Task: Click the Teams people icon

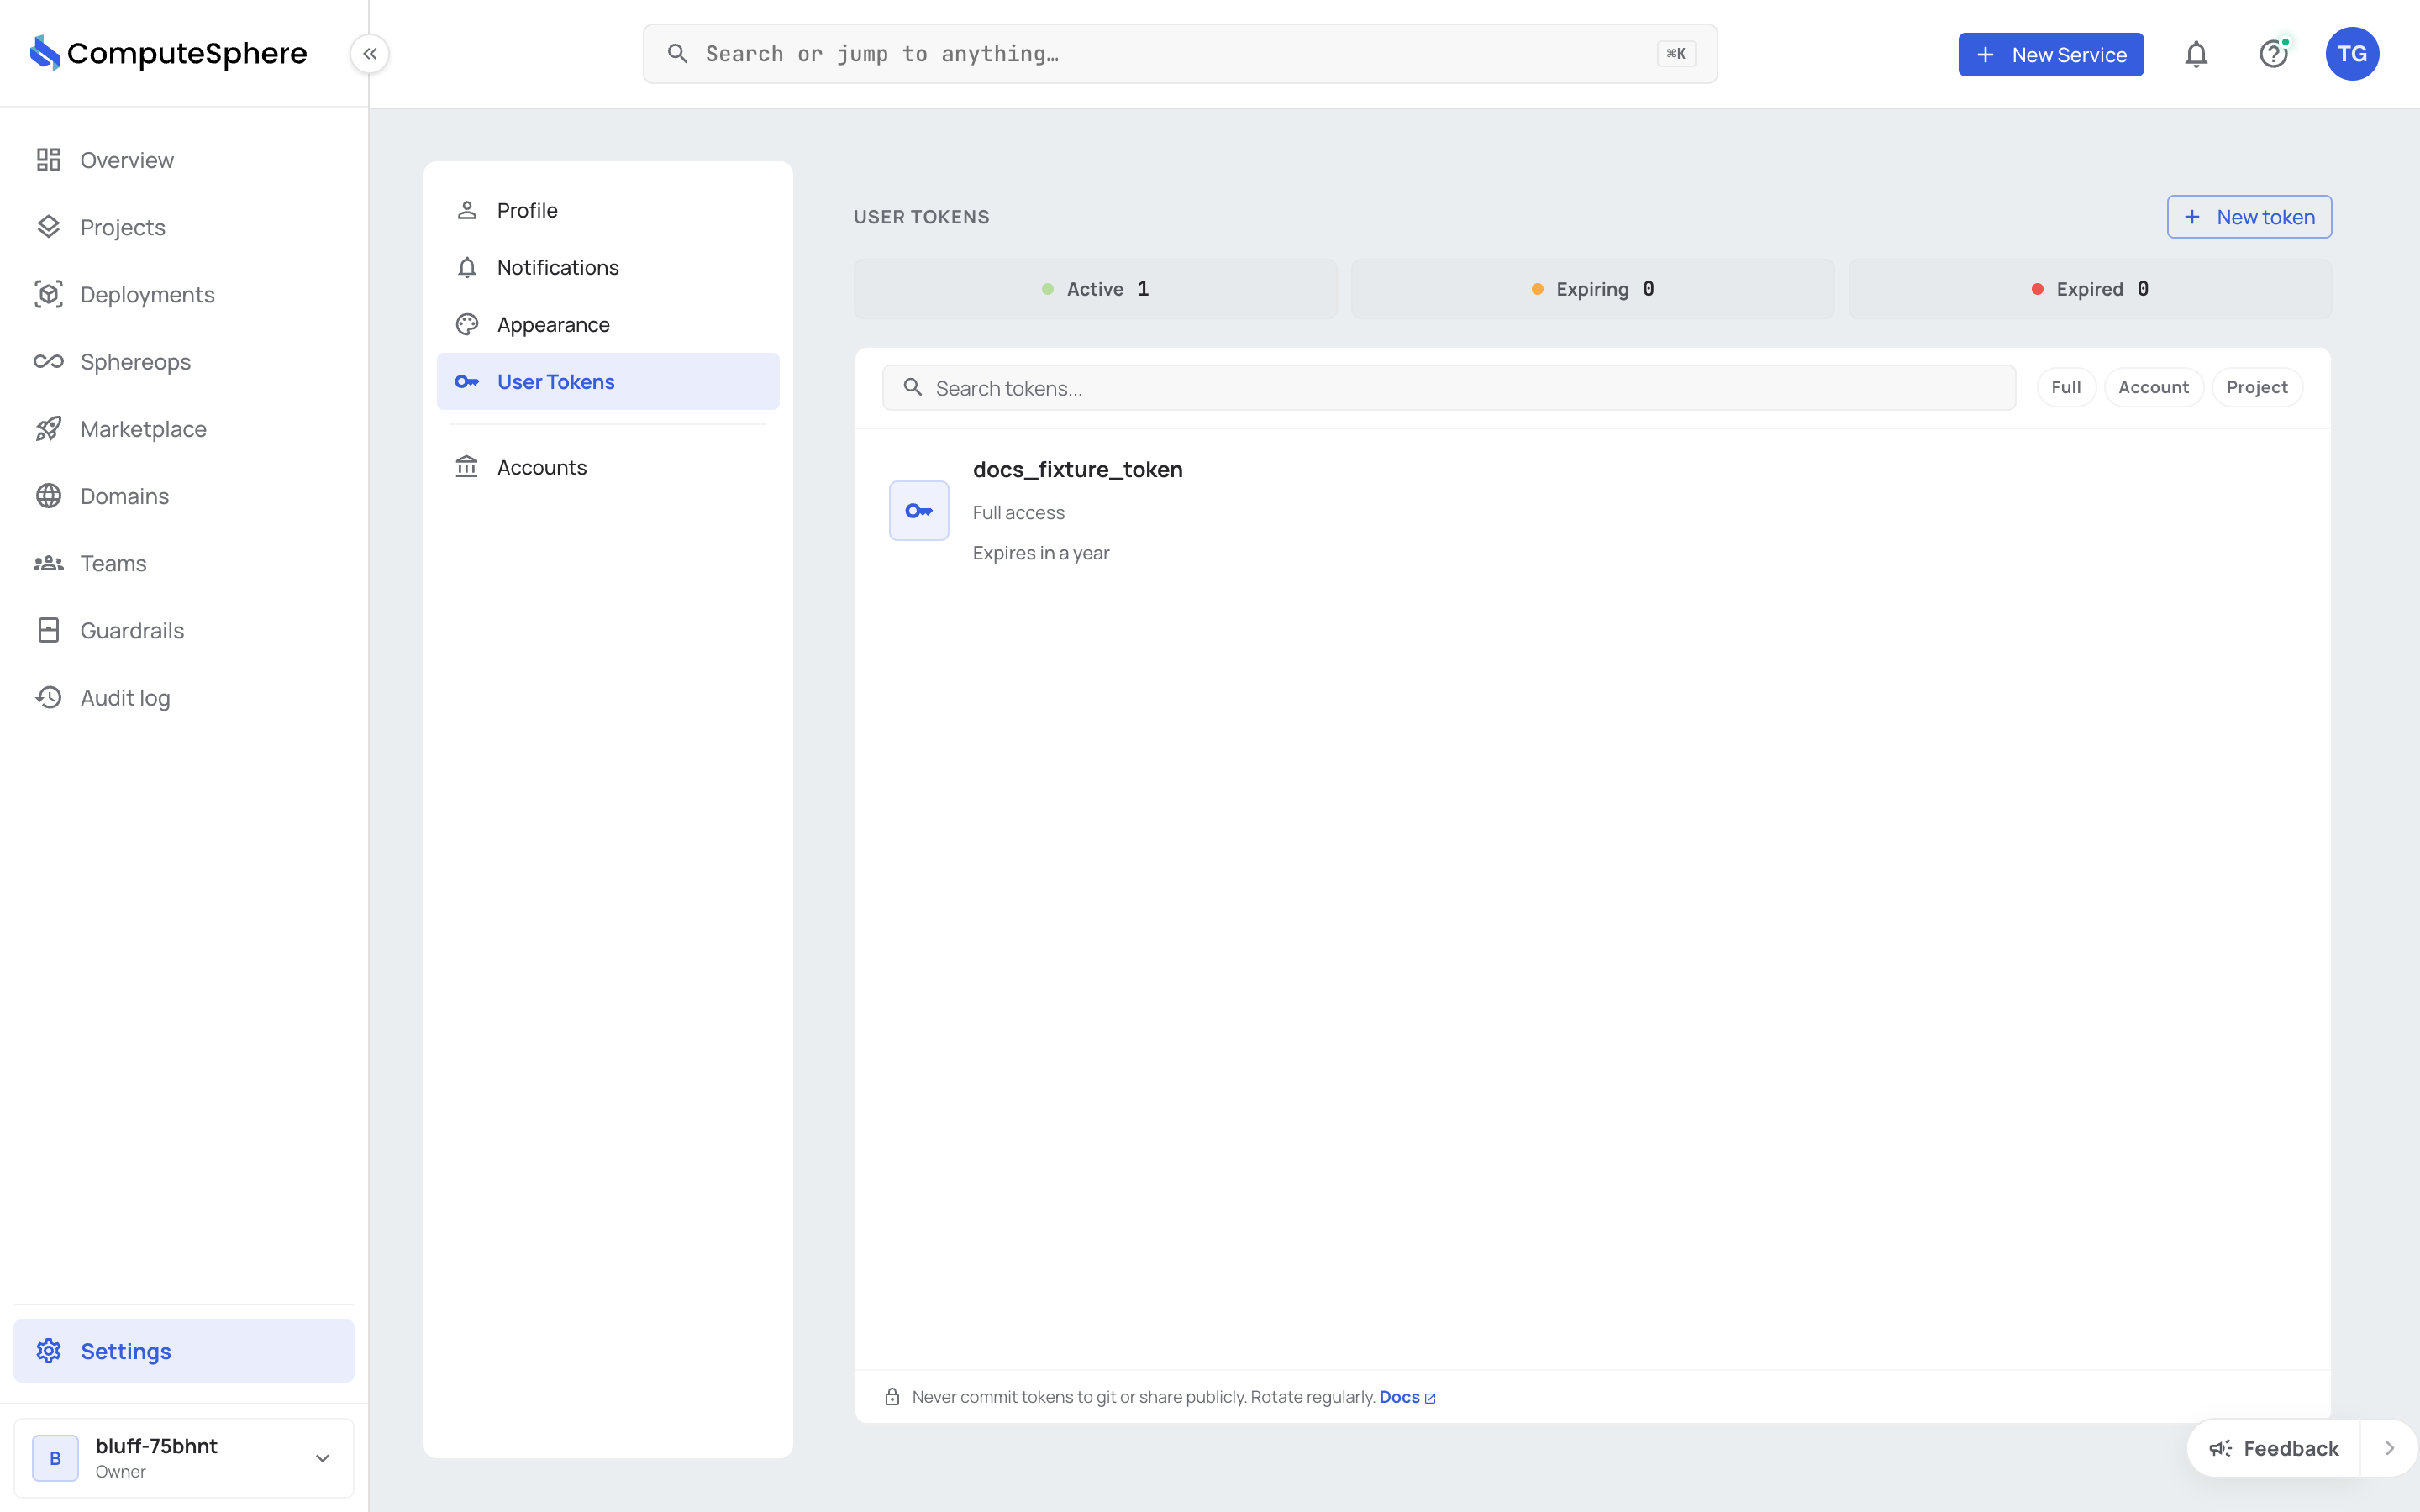Action: click(48, 563)
